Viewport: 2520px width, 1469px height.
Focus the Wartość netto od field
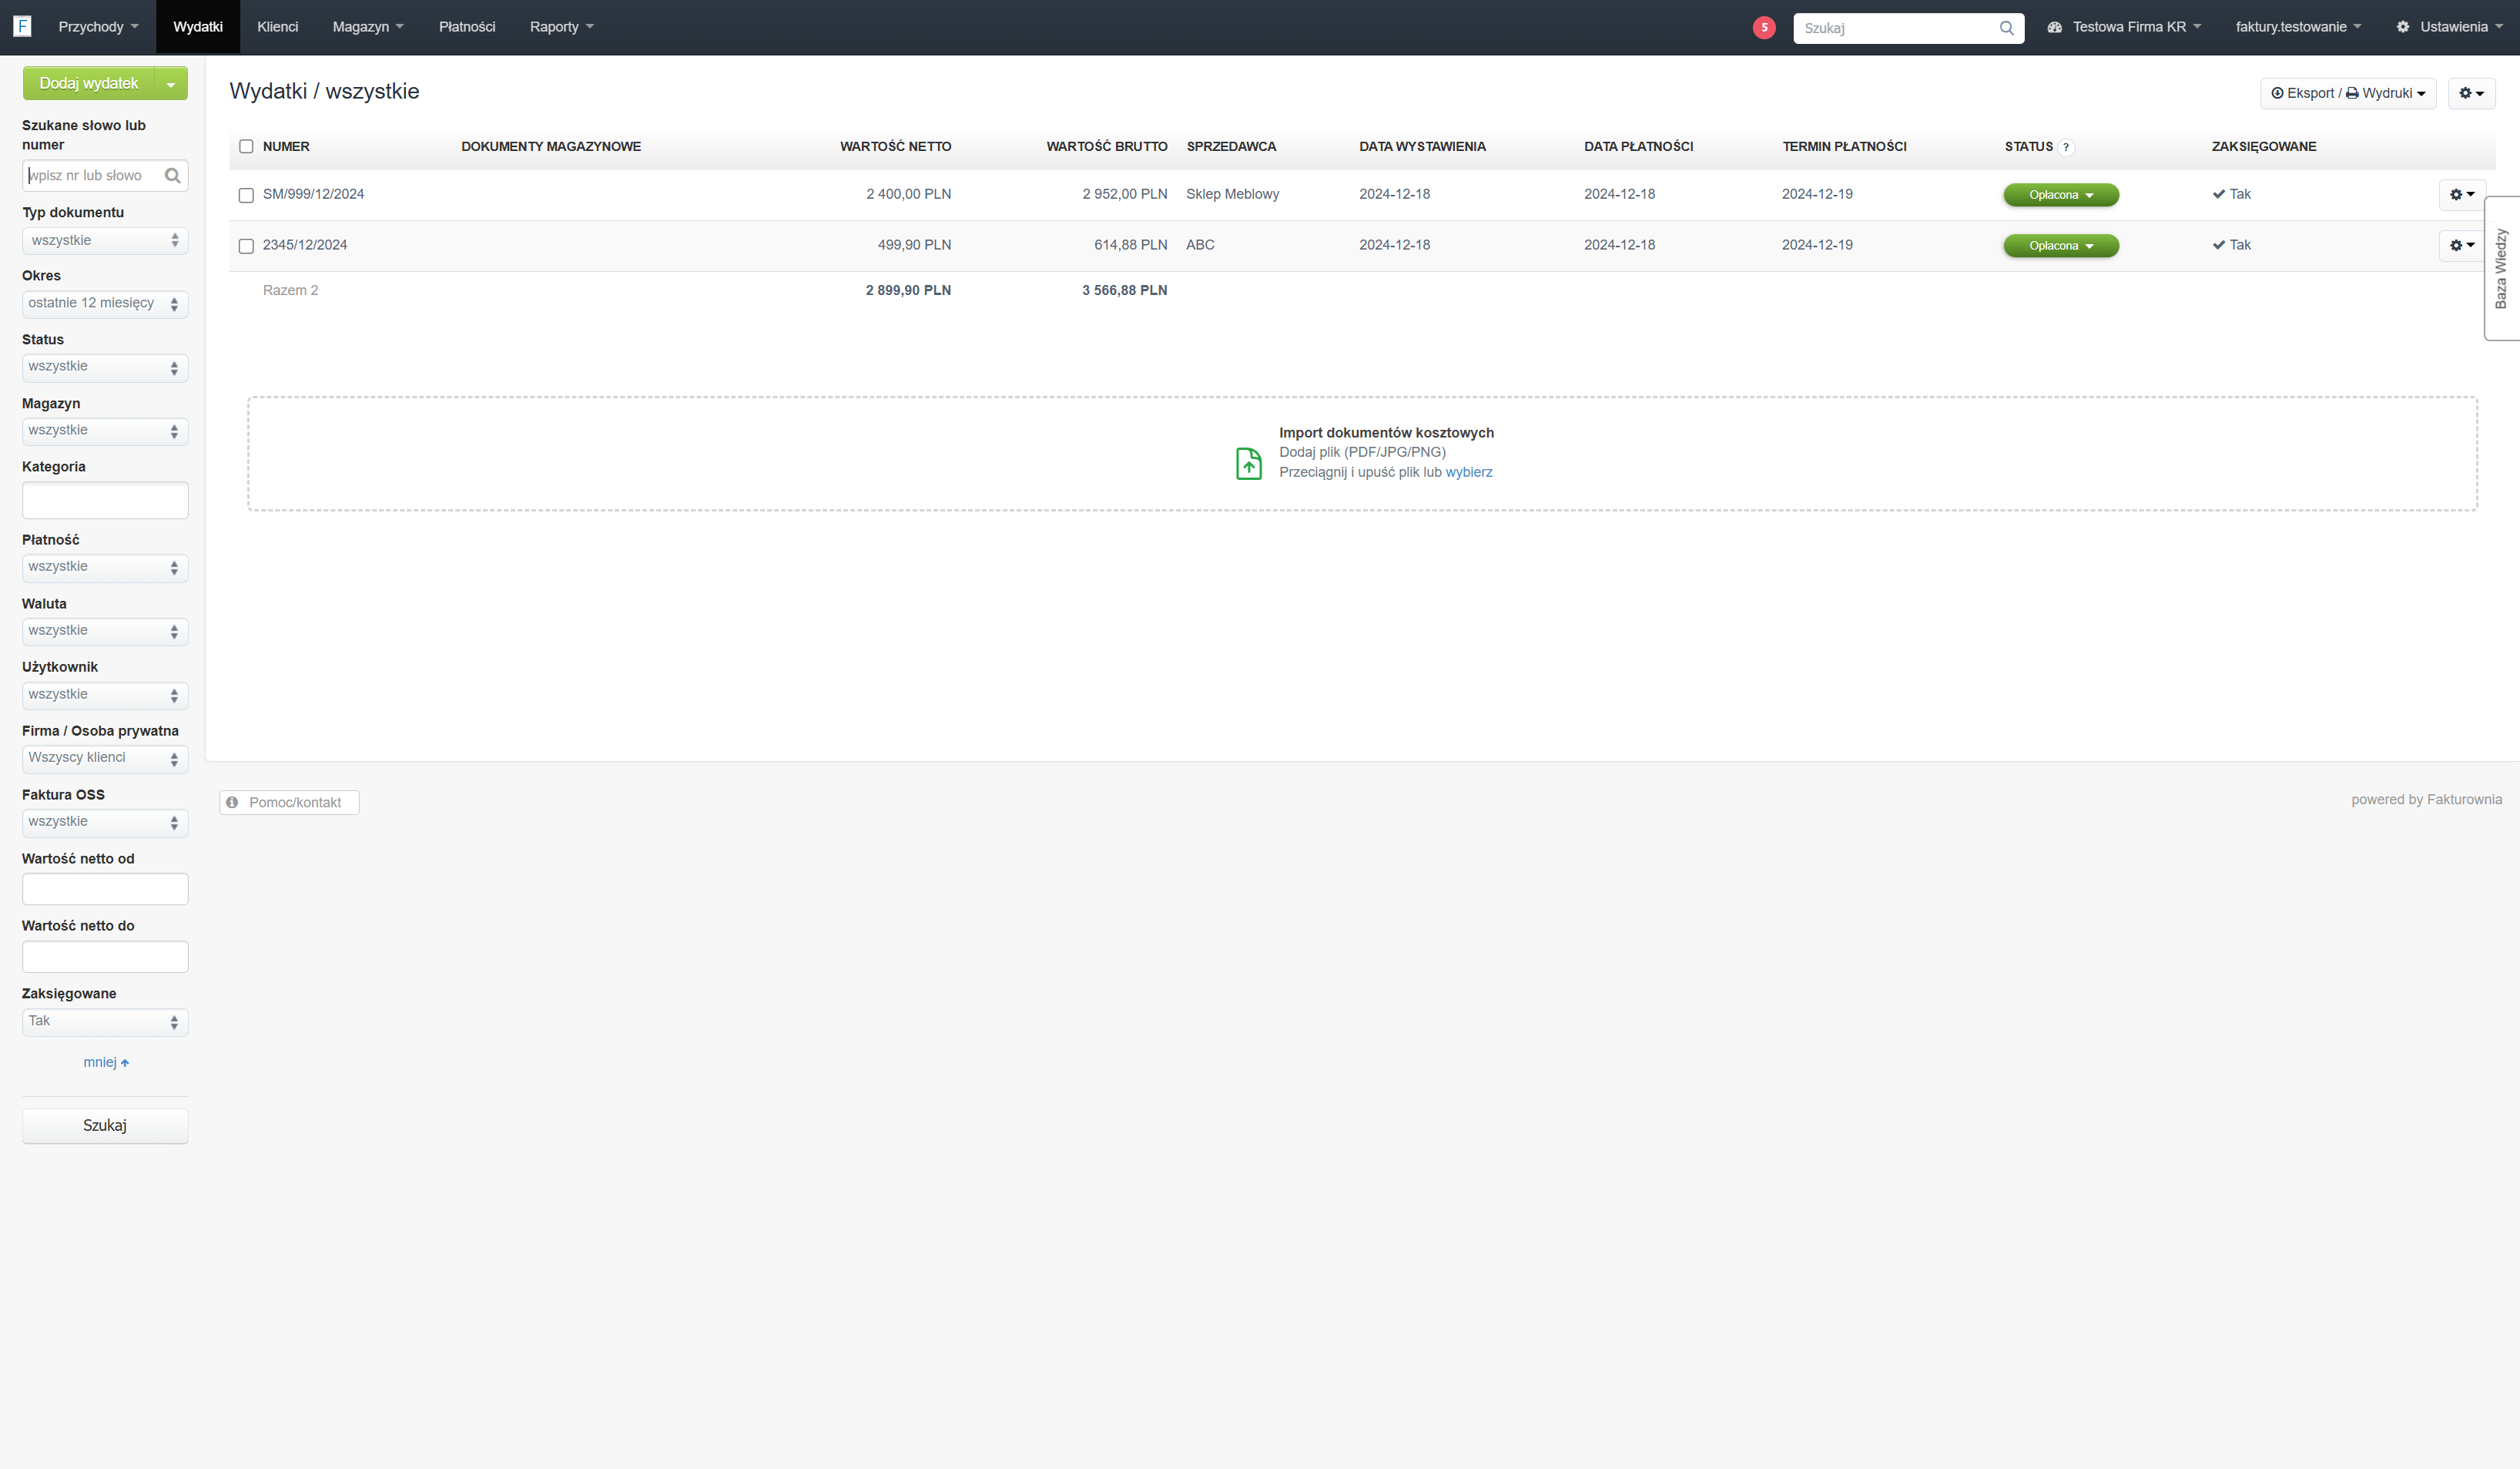point(105,889)
